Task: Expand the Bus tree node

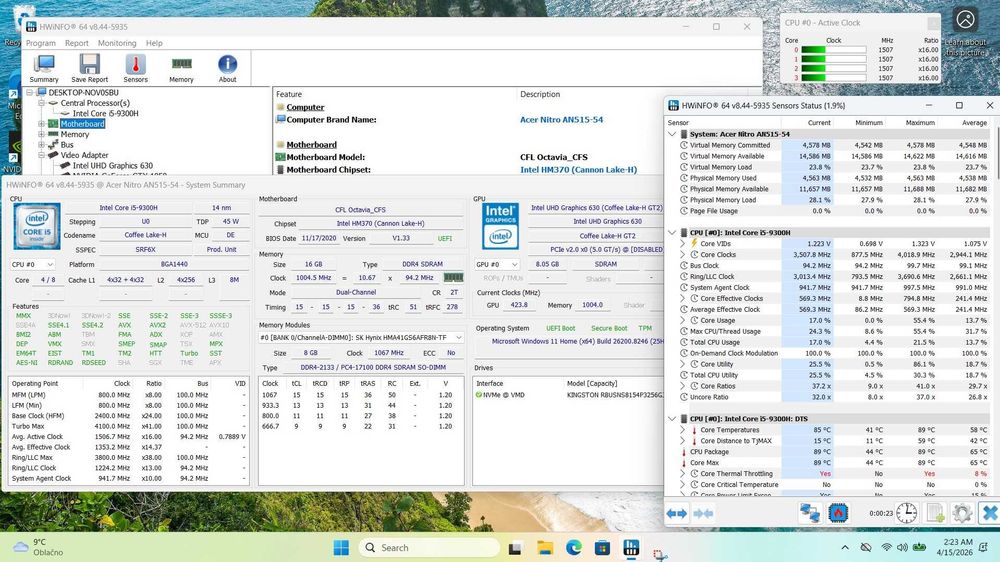Action: coord(41,145)
